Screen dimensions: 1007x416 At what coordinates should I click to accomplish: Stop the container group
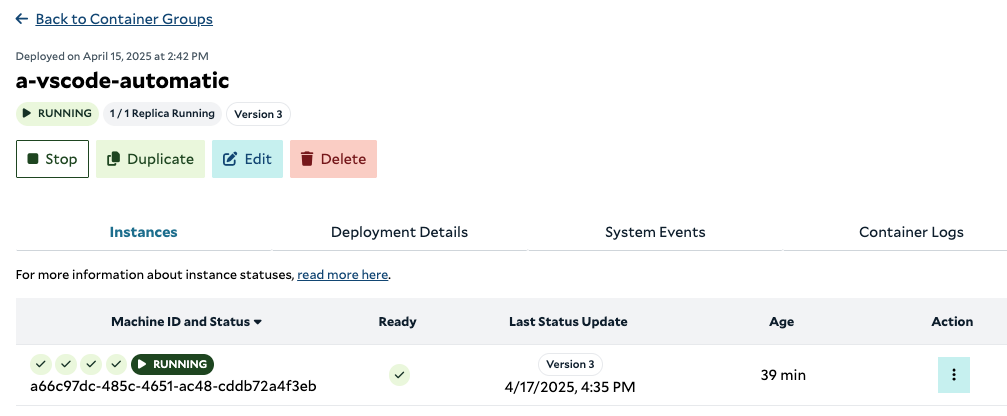[52, 159]
